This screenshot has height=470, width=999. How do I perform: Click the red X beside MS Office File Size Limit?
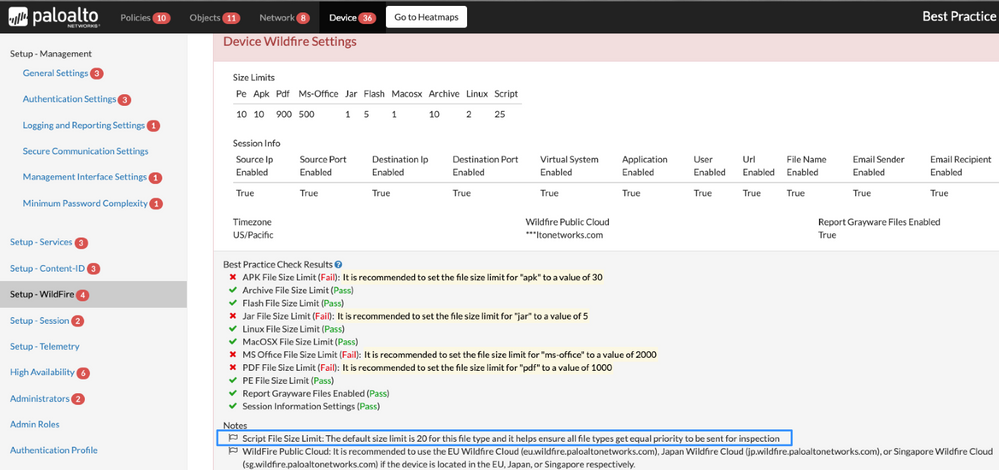pyautogui.click(x=233, y=354)
